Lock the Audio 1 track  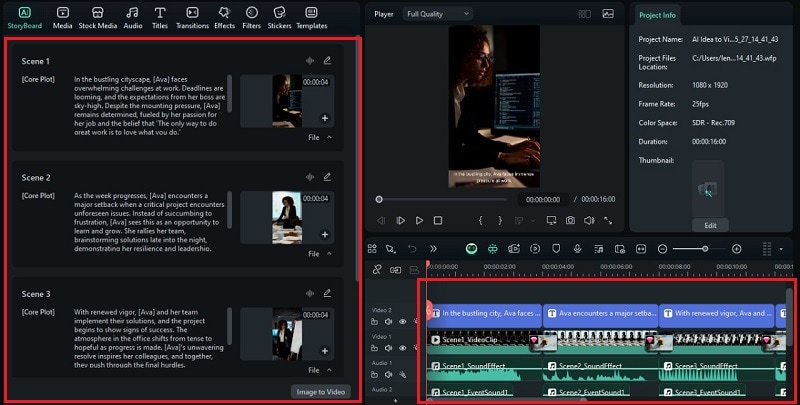pos(374,374)
